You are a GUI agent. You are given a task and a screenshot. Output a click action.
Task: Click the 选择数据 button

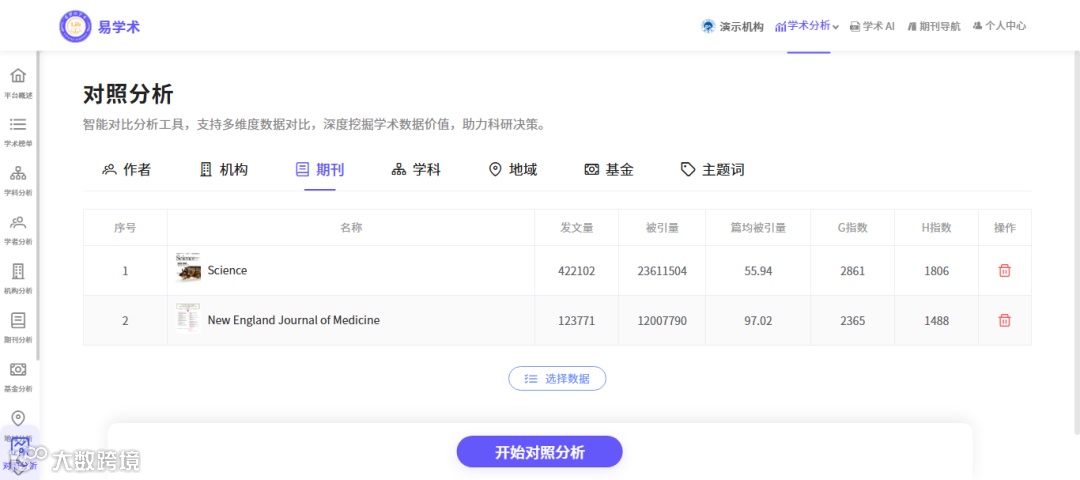[557, 378]
